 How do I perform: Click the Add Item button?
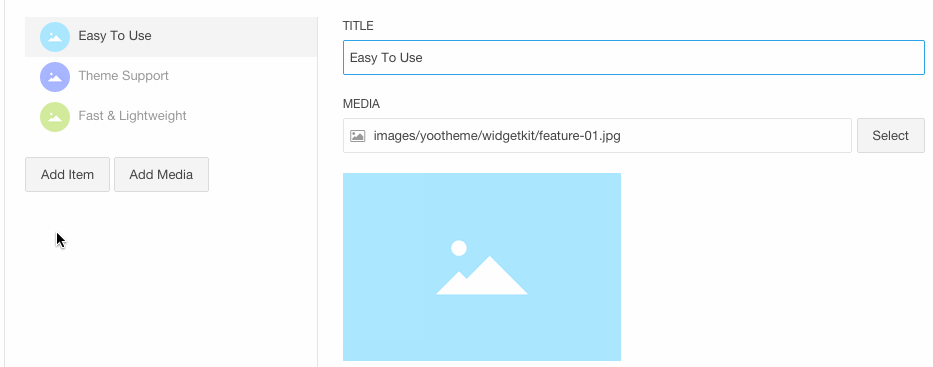point(67,174)
